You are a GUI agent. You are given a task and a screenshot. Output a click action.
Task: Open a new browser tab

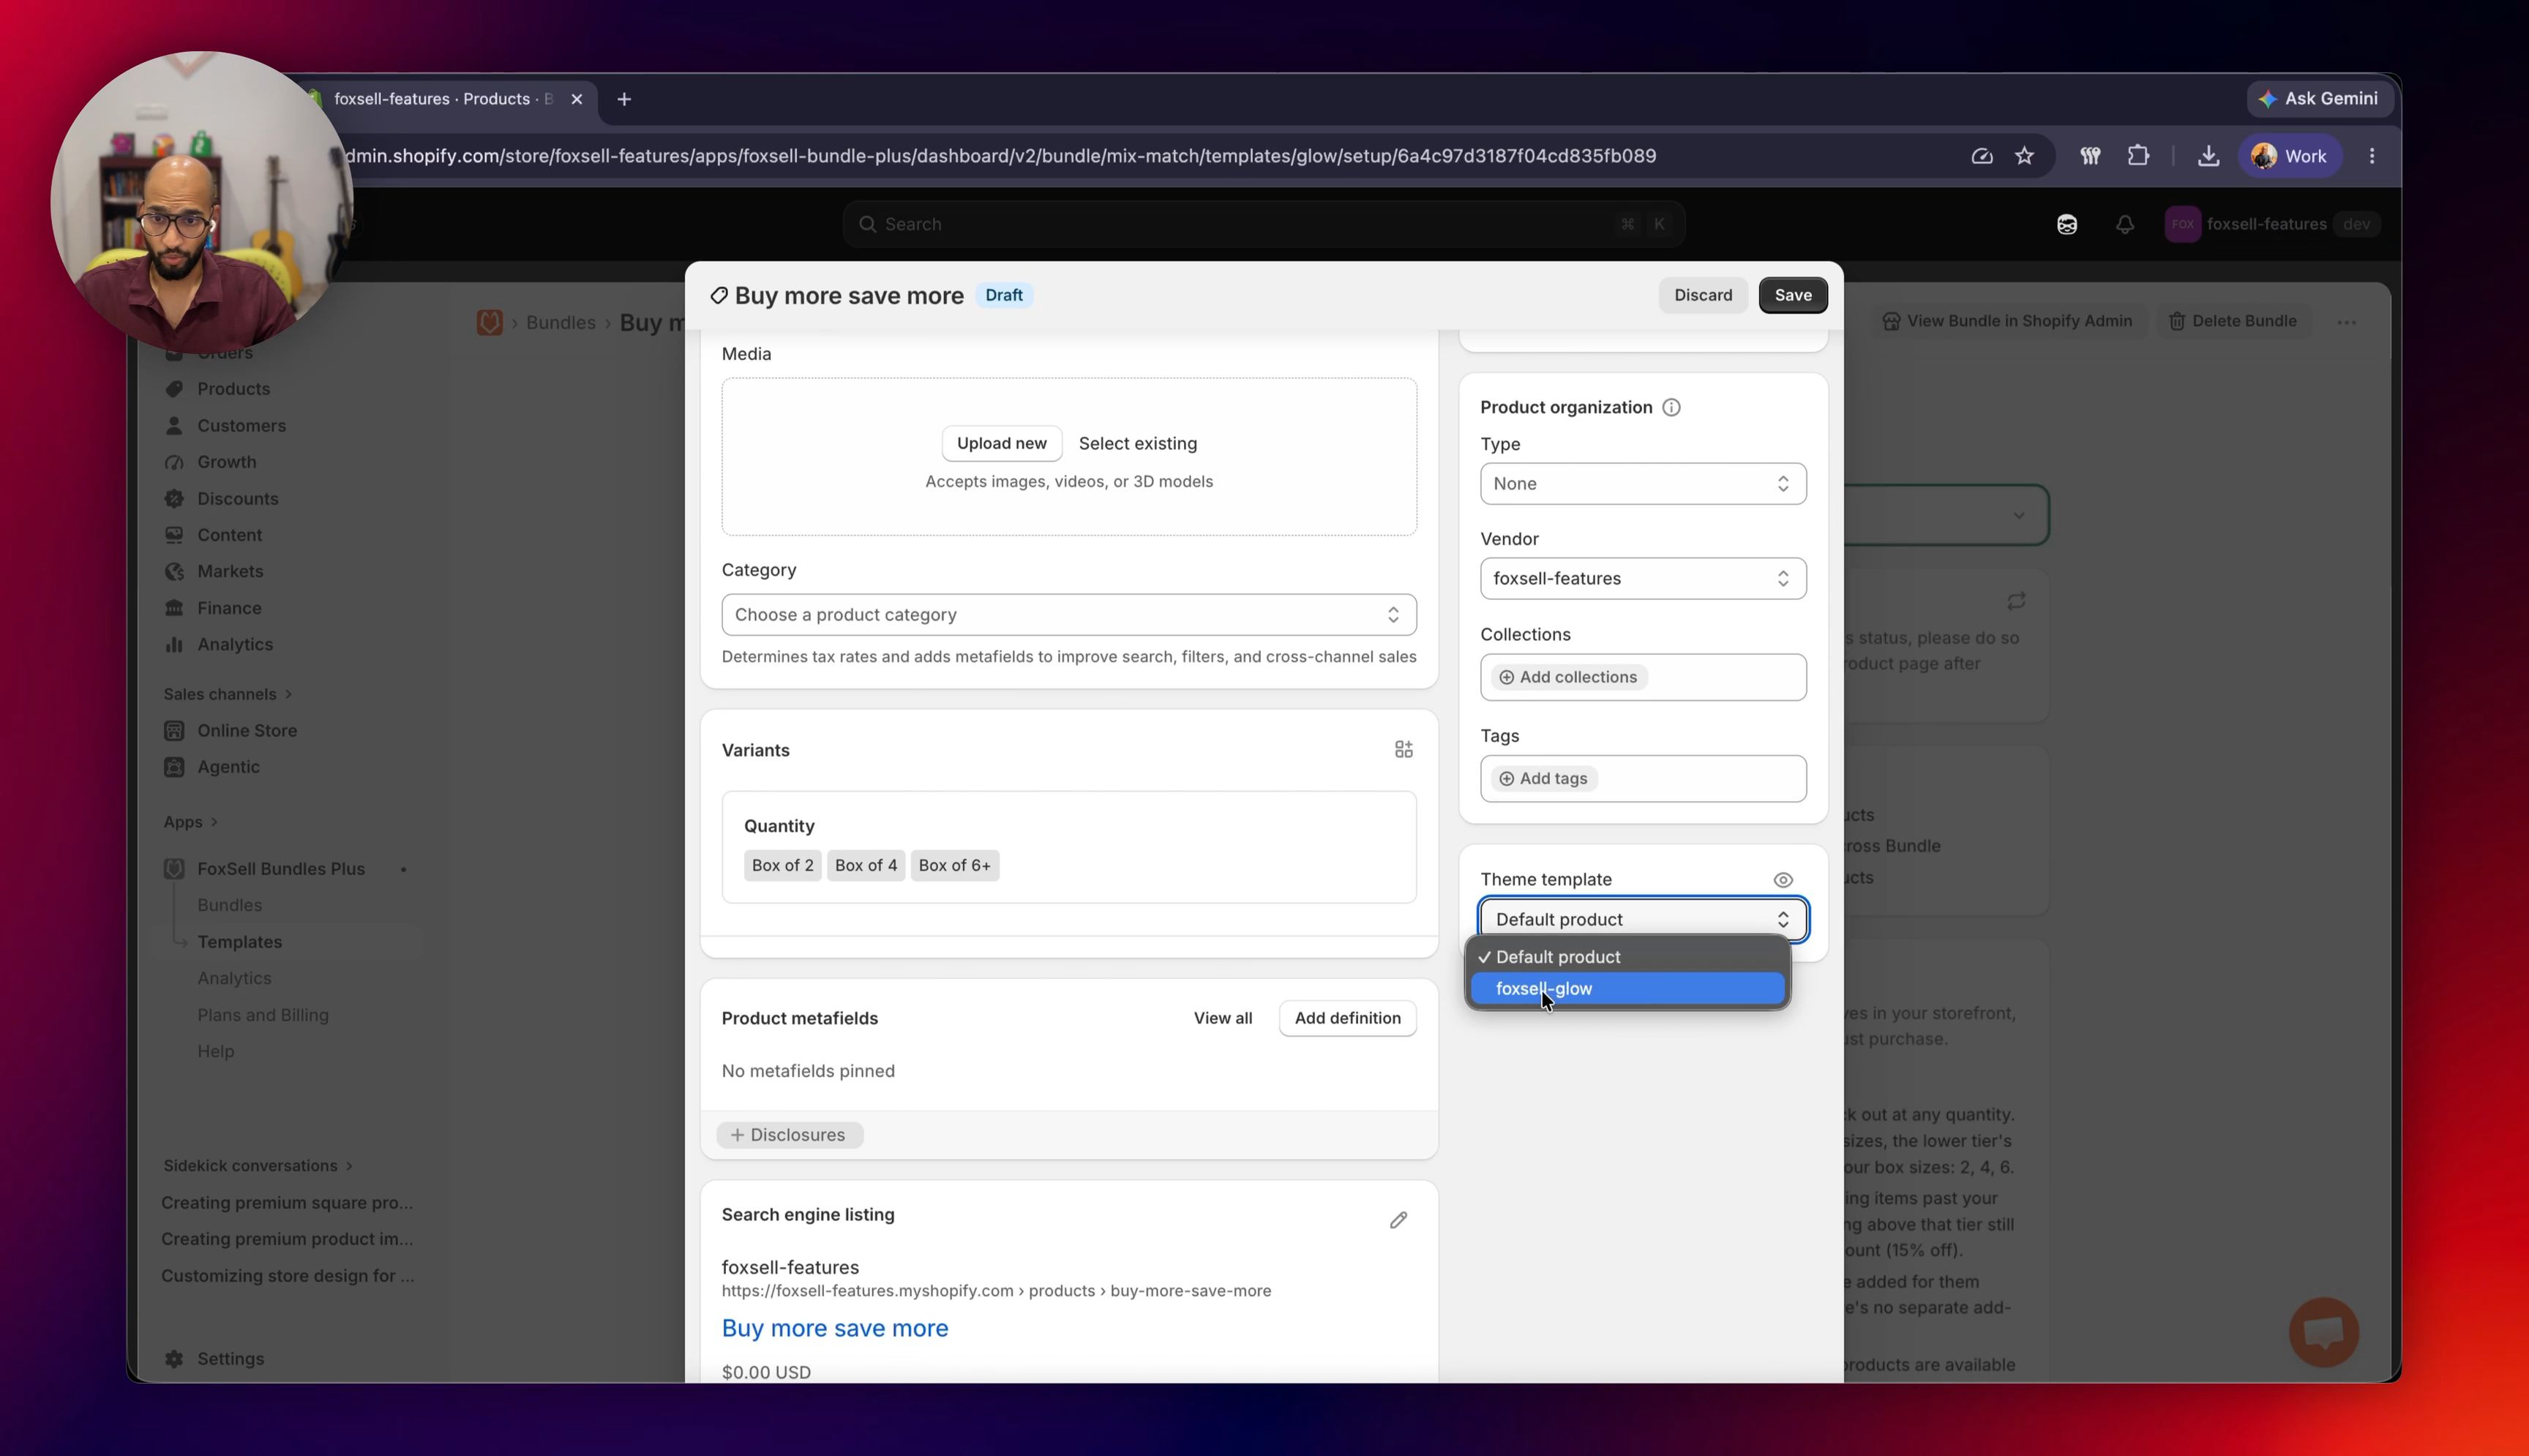(624, 99)
